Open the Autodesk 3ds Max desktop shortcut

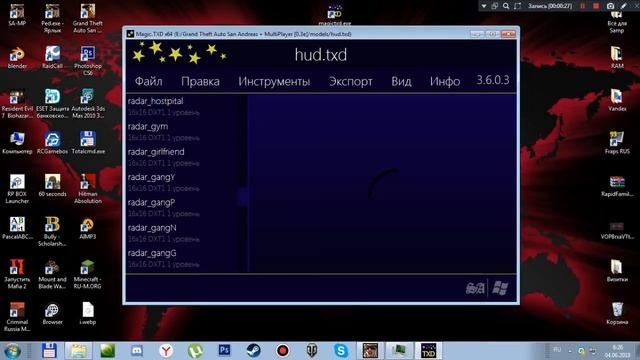[88, 104]
